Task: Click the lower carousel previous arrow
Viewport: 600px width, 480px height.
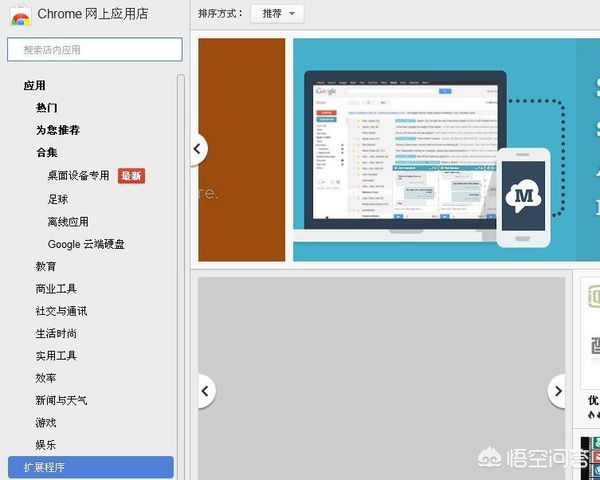Action: 206,391
